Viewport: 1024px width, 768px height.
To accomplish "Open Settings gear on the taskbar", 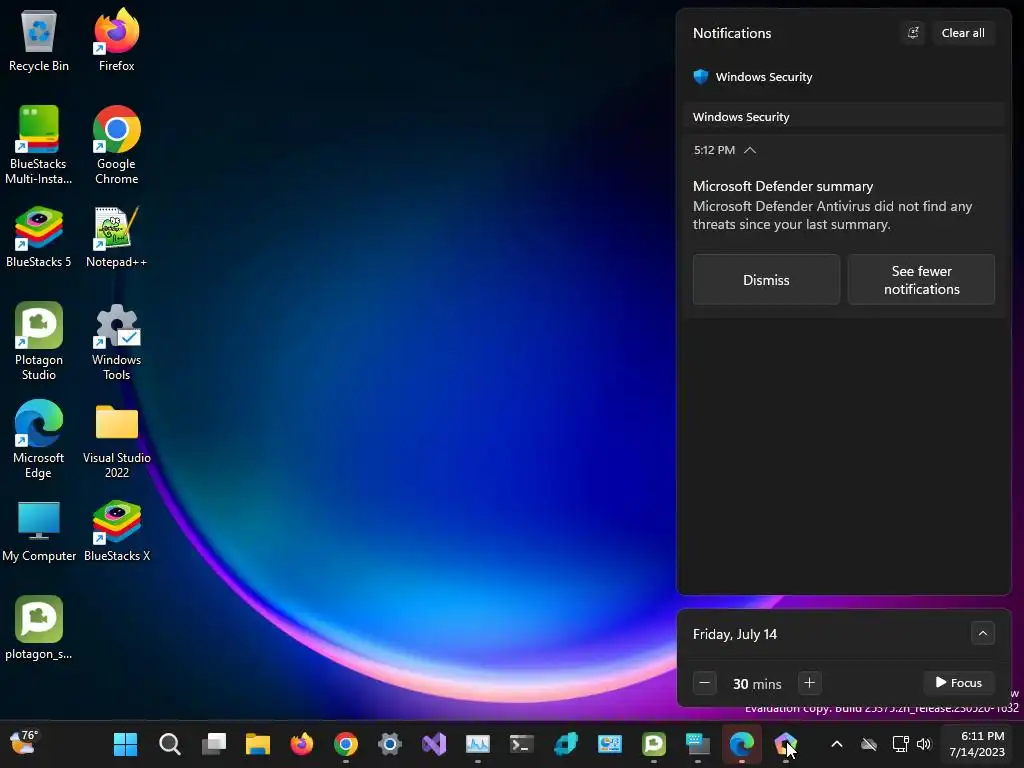I will coord(390,744).
